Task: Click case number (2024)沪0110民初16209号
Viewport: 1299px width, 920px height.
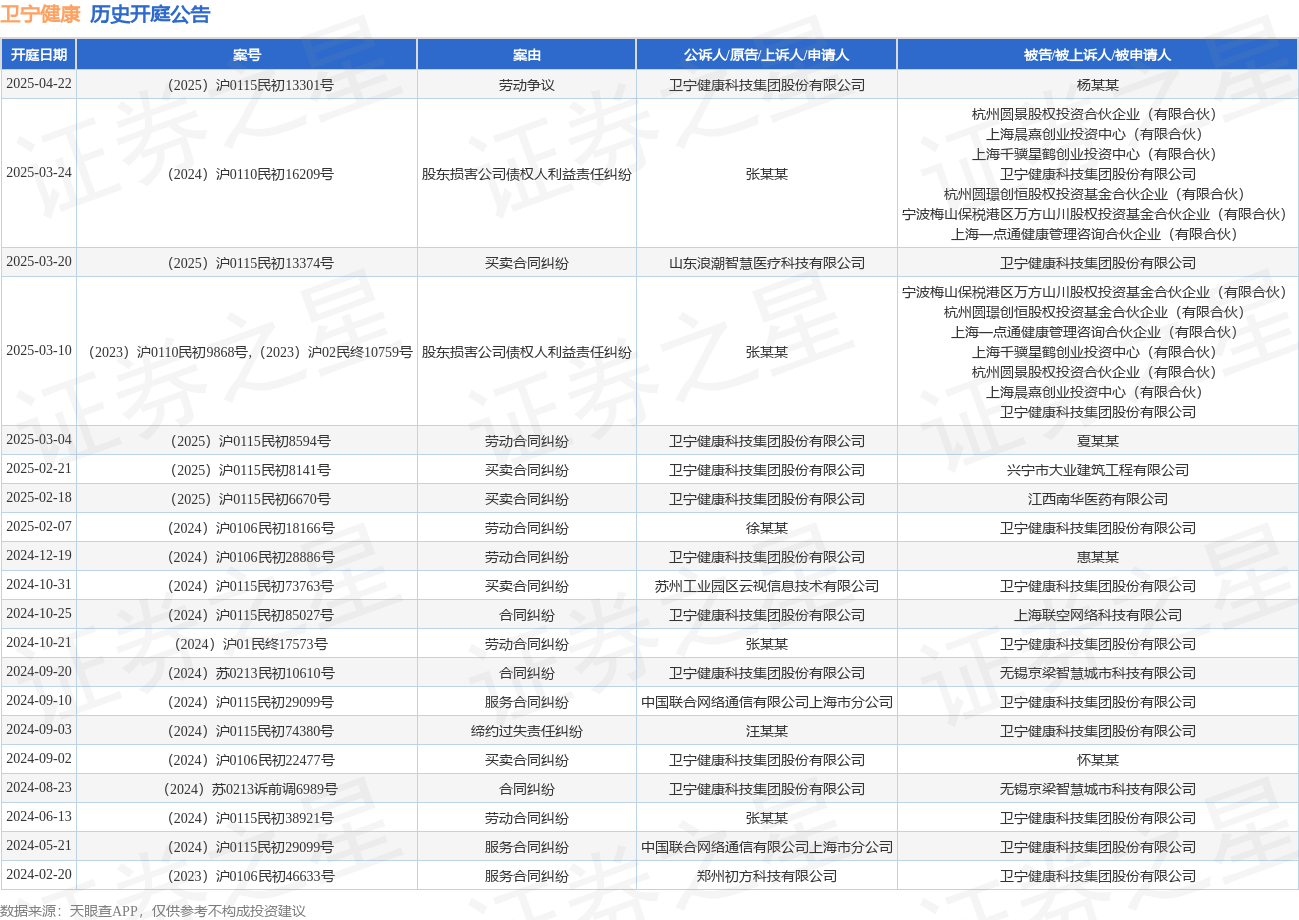Action: (x=247, y=174)
